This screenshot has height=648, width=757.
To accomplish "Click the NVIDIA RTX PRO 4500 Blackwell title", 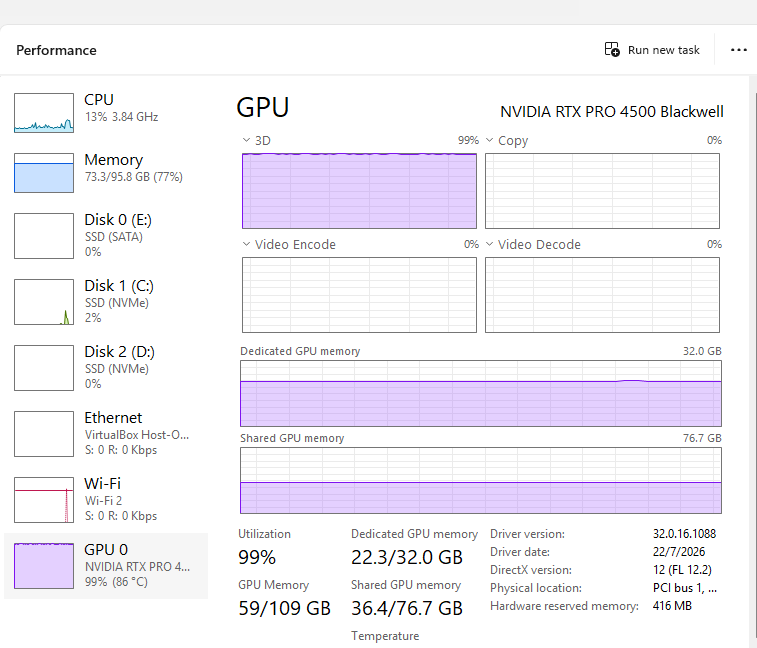I will tap(612, 112).
